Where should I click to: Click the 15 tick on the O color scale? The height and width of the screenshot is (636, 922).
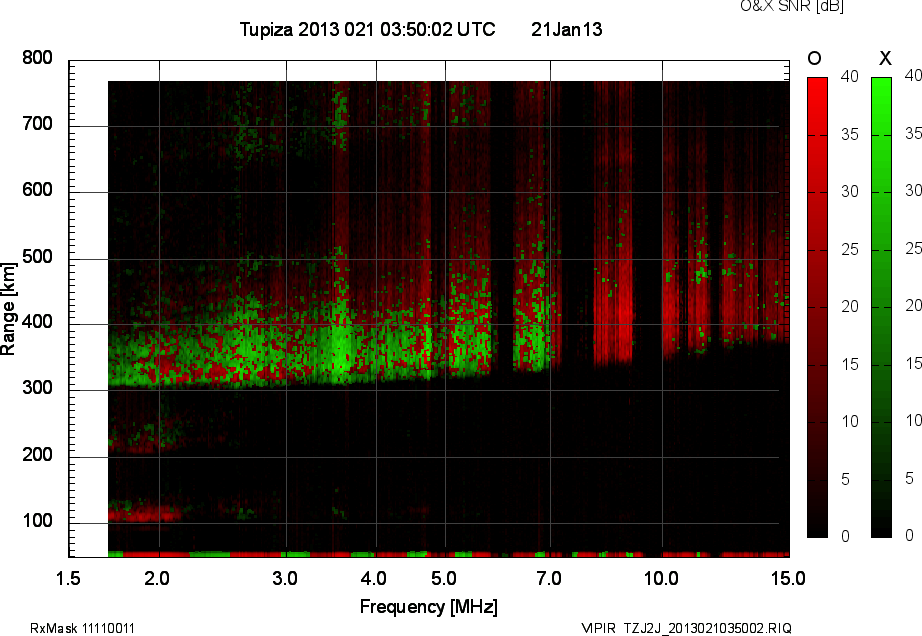tap(850, 364)
